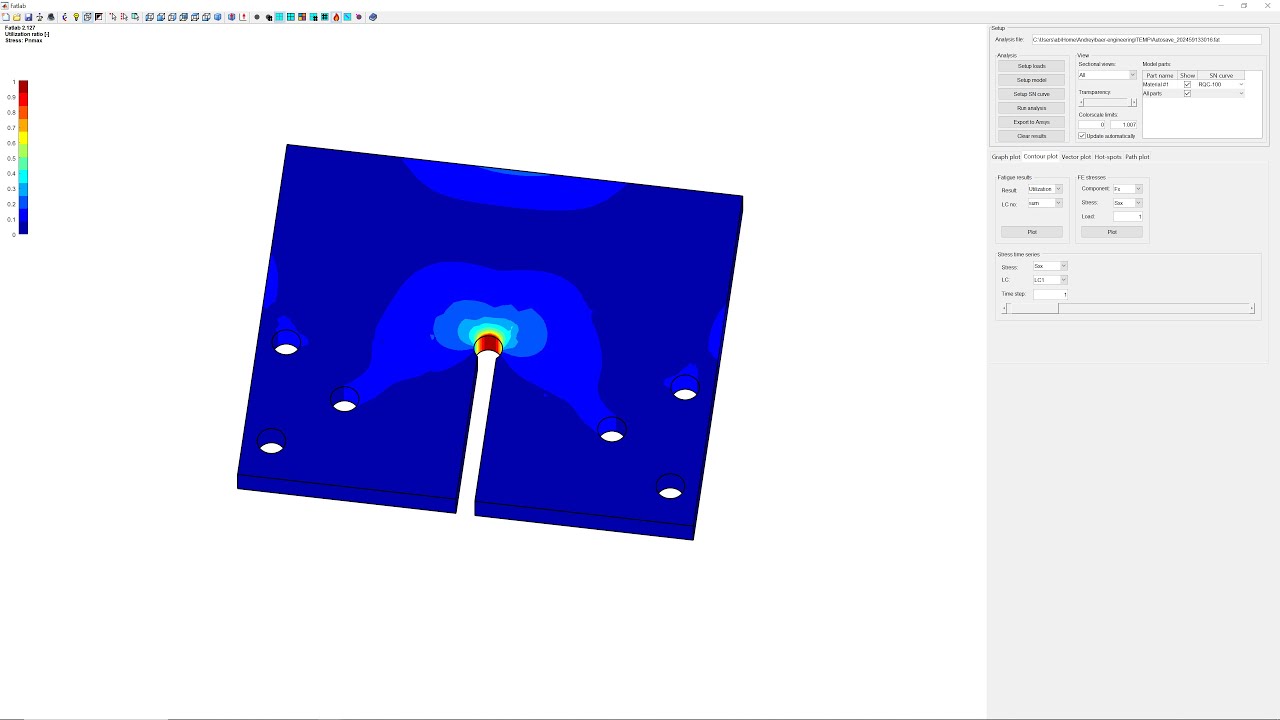
Task: Click the new file toolbar icon
Action: (6, 17)
